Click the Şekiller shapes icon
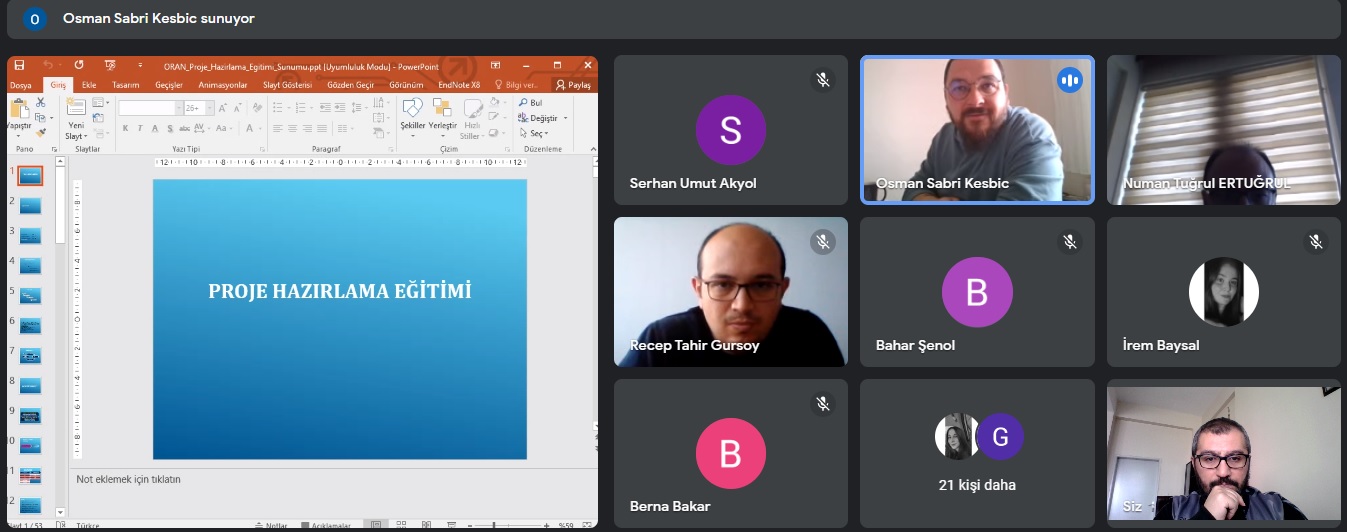The height and width of the screenshot is (532, 1347). coord(412,107)
